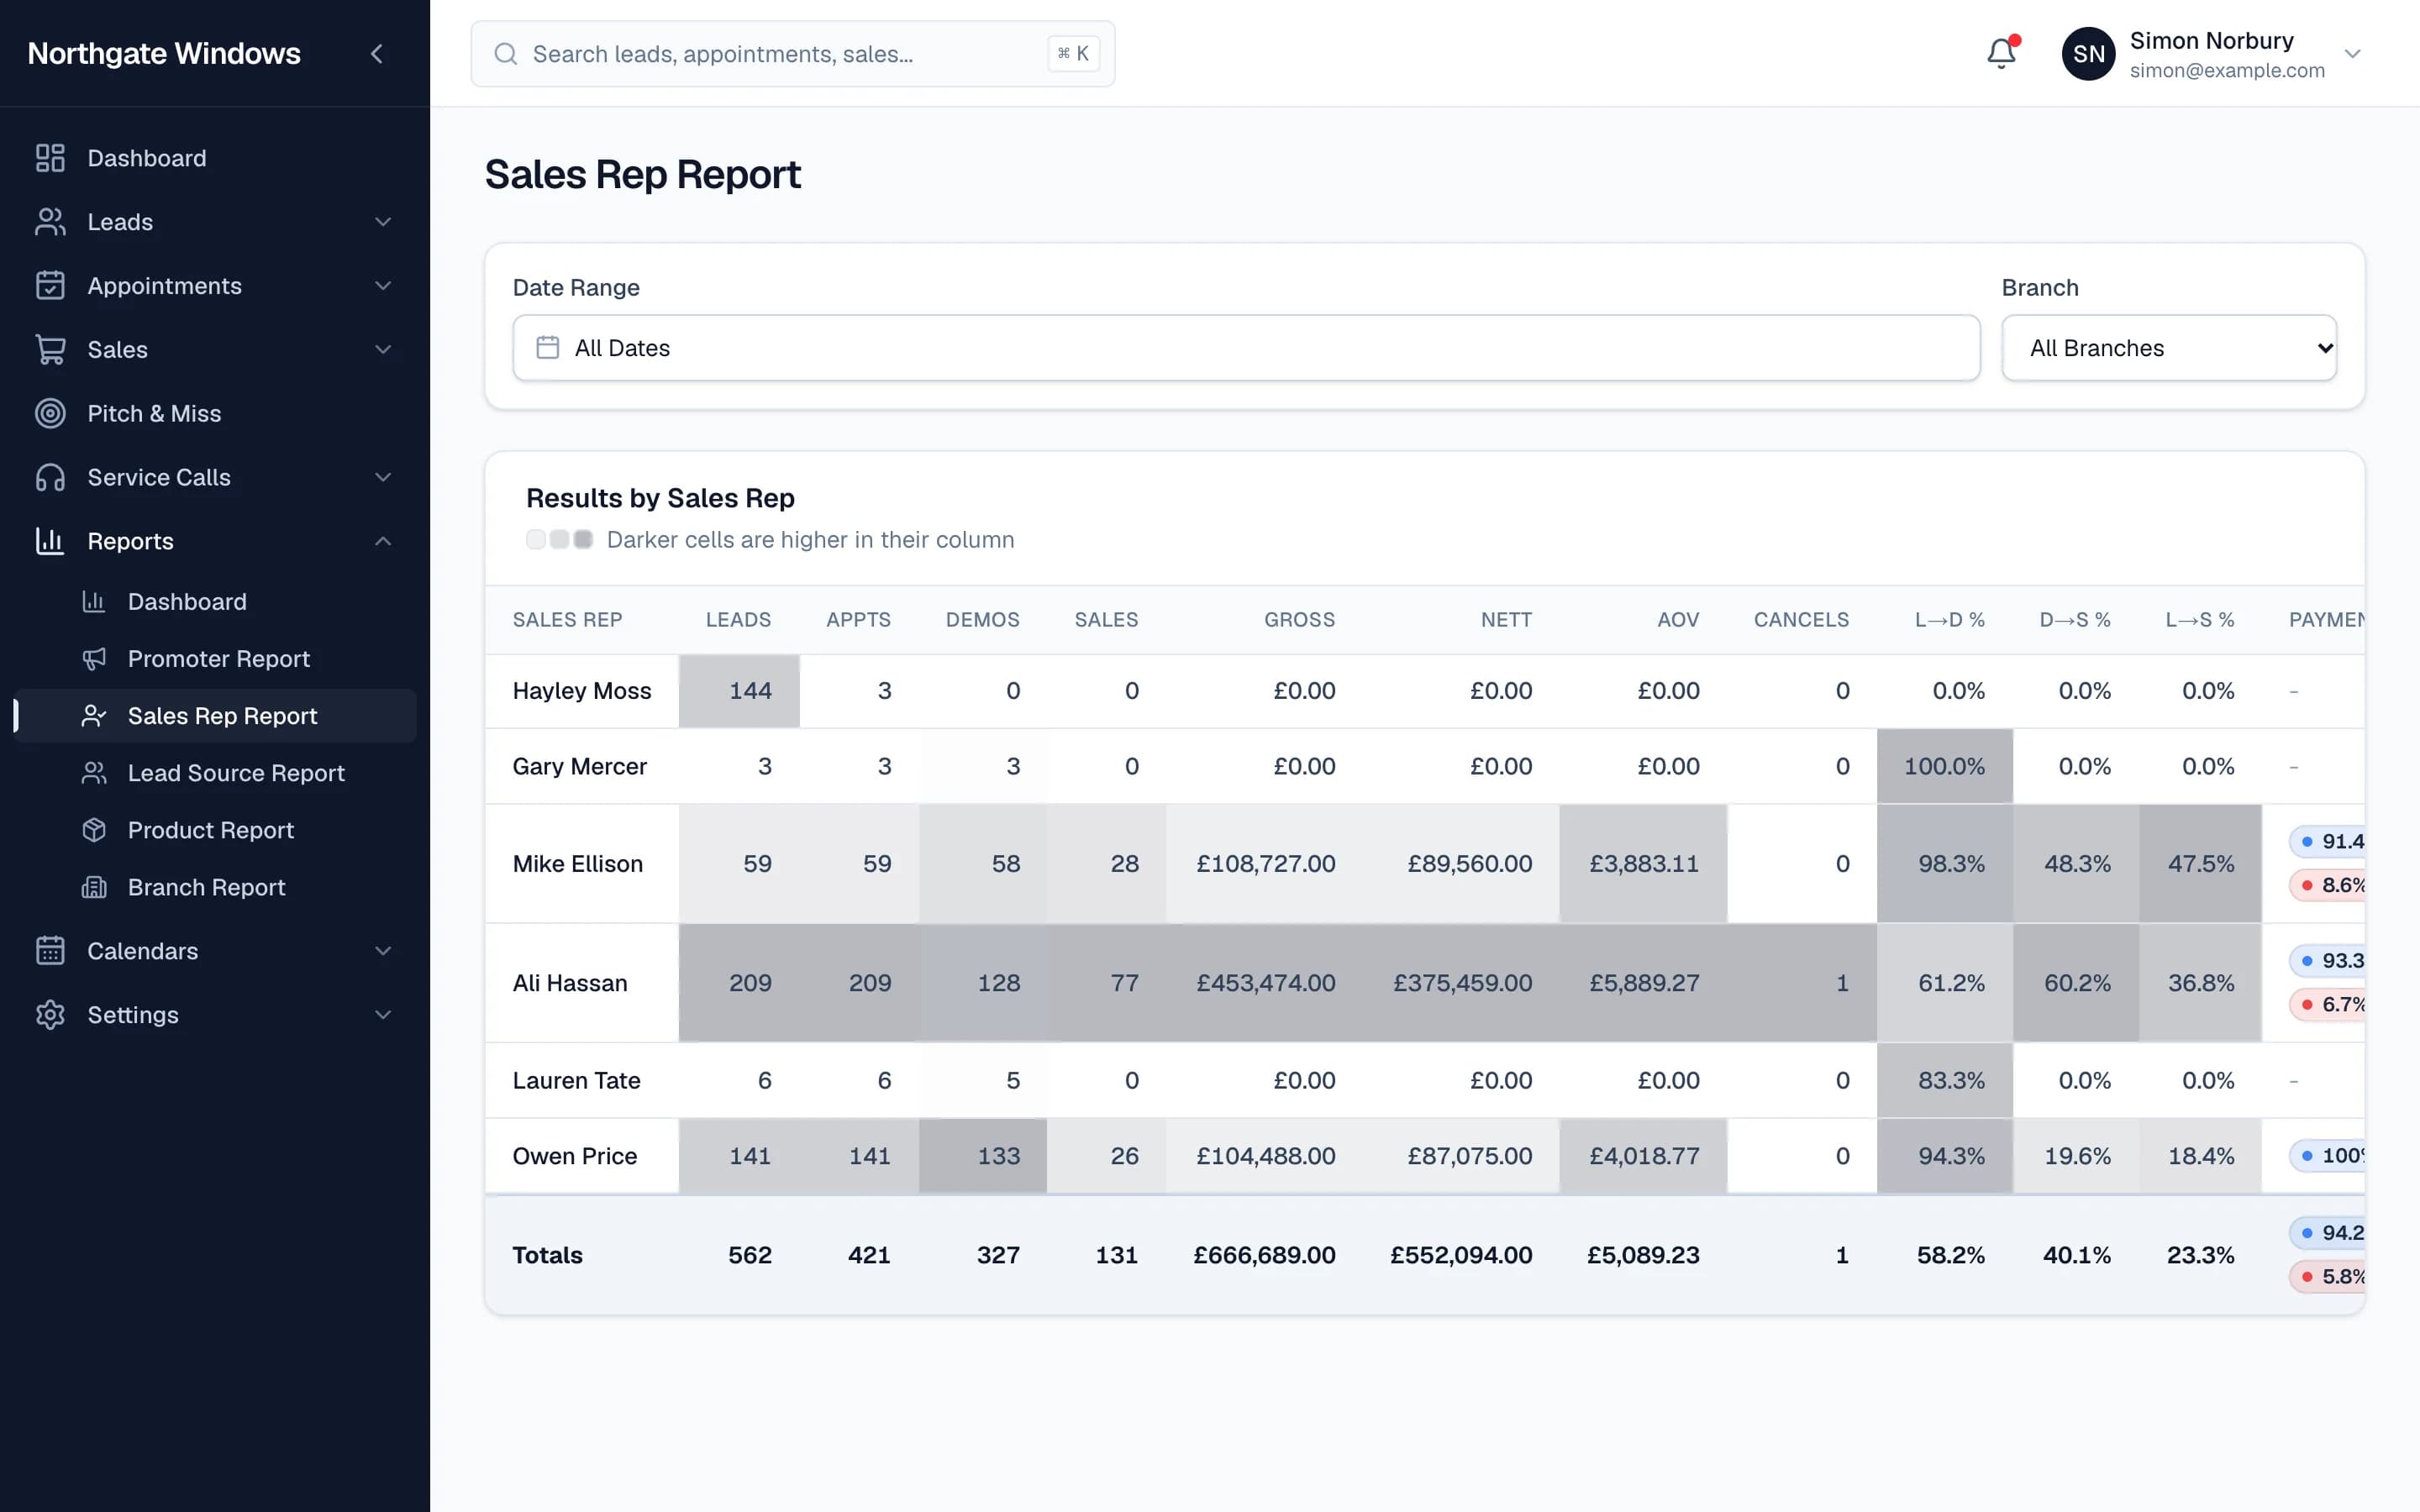Click the Product Report box icon

click(94, 830)
